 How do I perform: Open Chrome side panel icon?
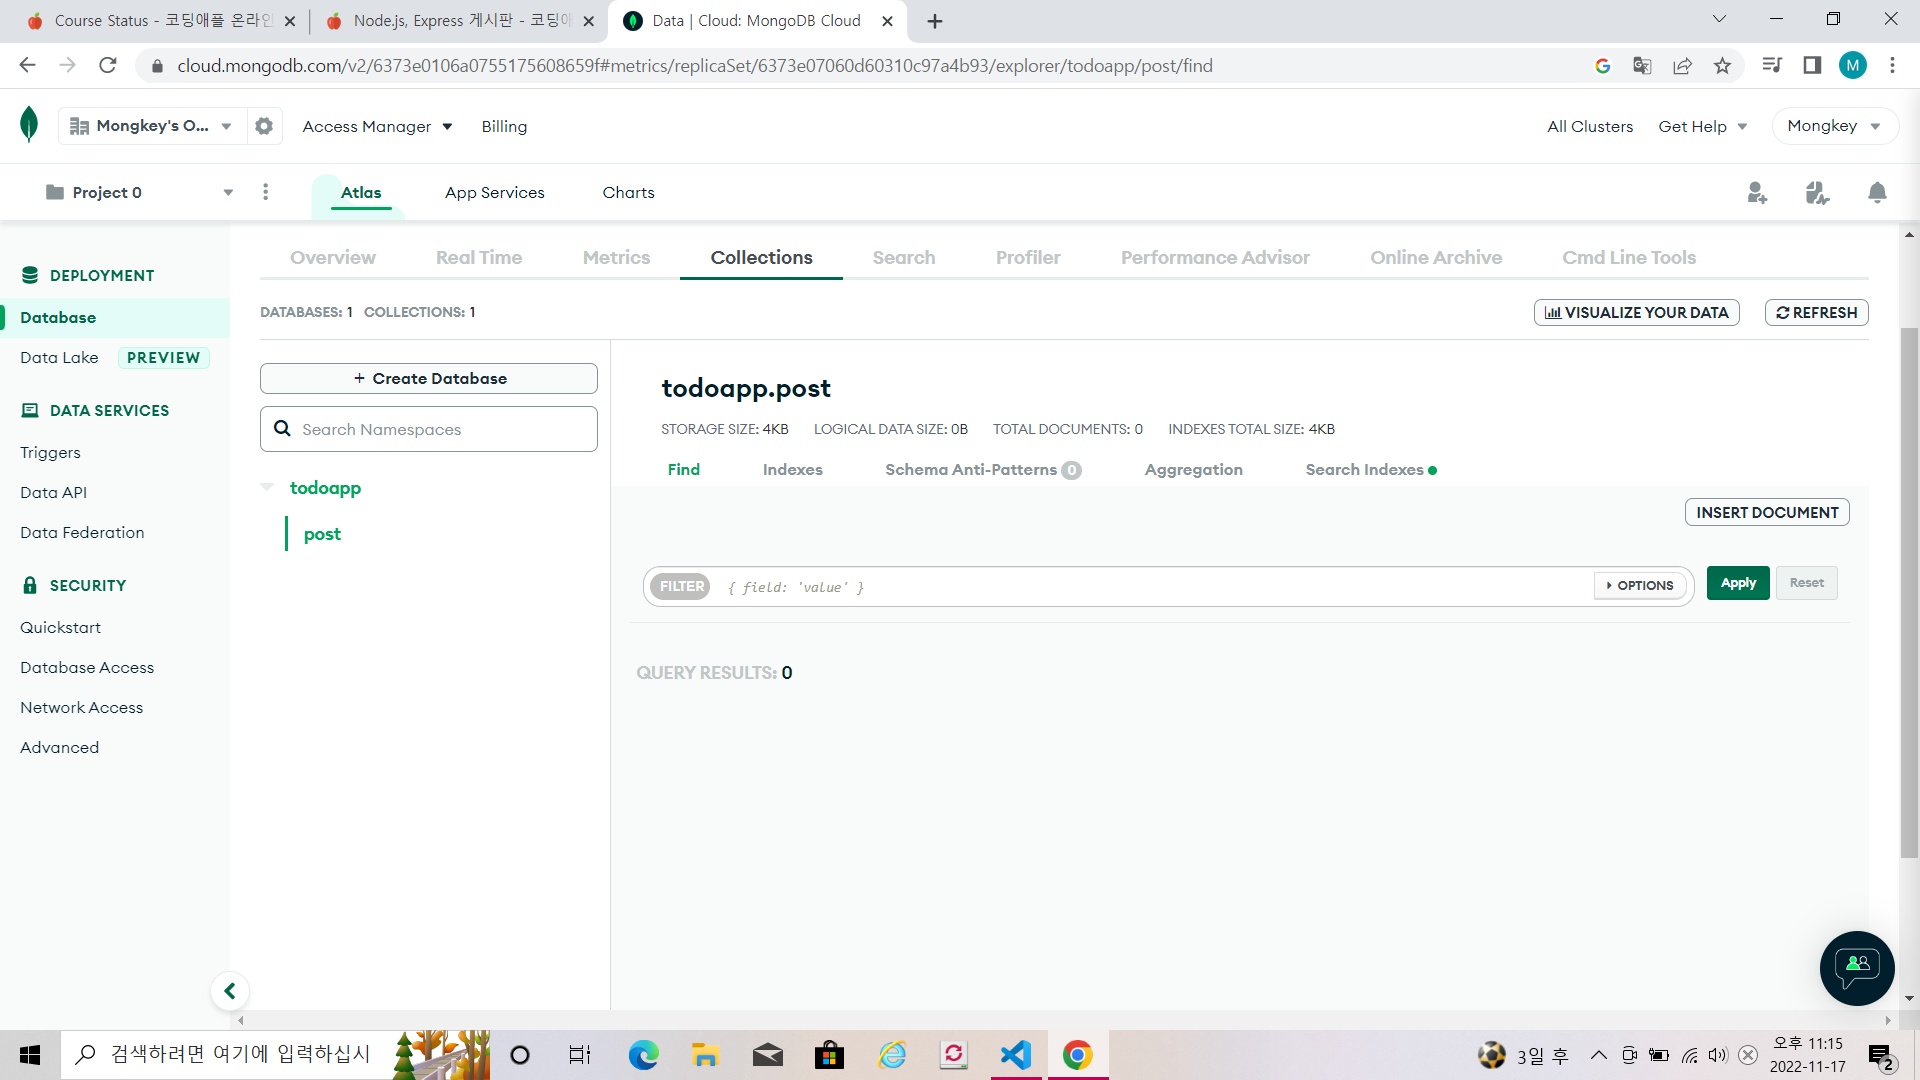click(1812, 66)
